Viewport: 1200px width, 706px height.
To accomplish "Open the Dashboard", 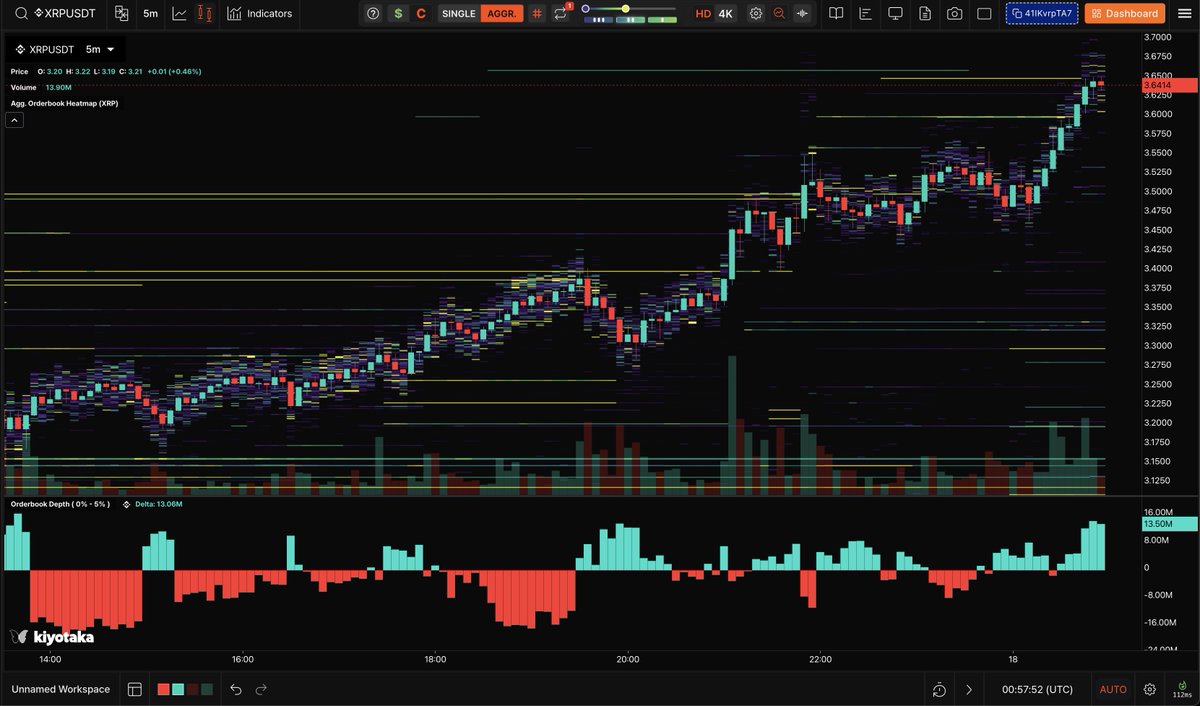I will pos(1125,14).
